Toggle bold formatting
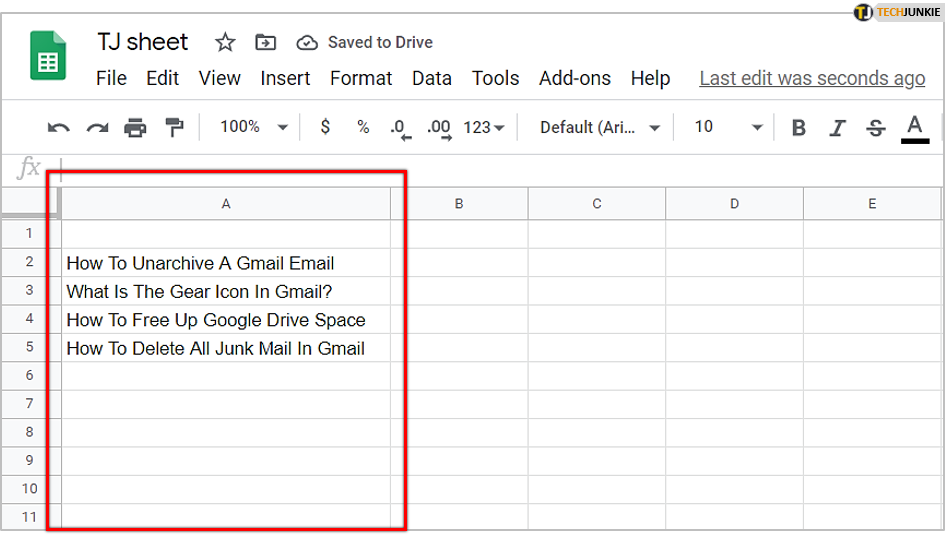 tap(799, 128)
